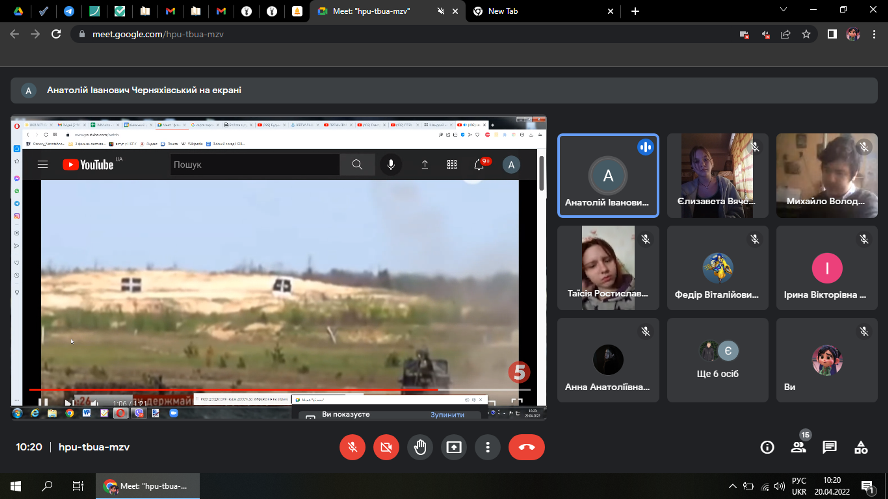
Task: Open a new browser tab with plus button
Action: (635, 11)
